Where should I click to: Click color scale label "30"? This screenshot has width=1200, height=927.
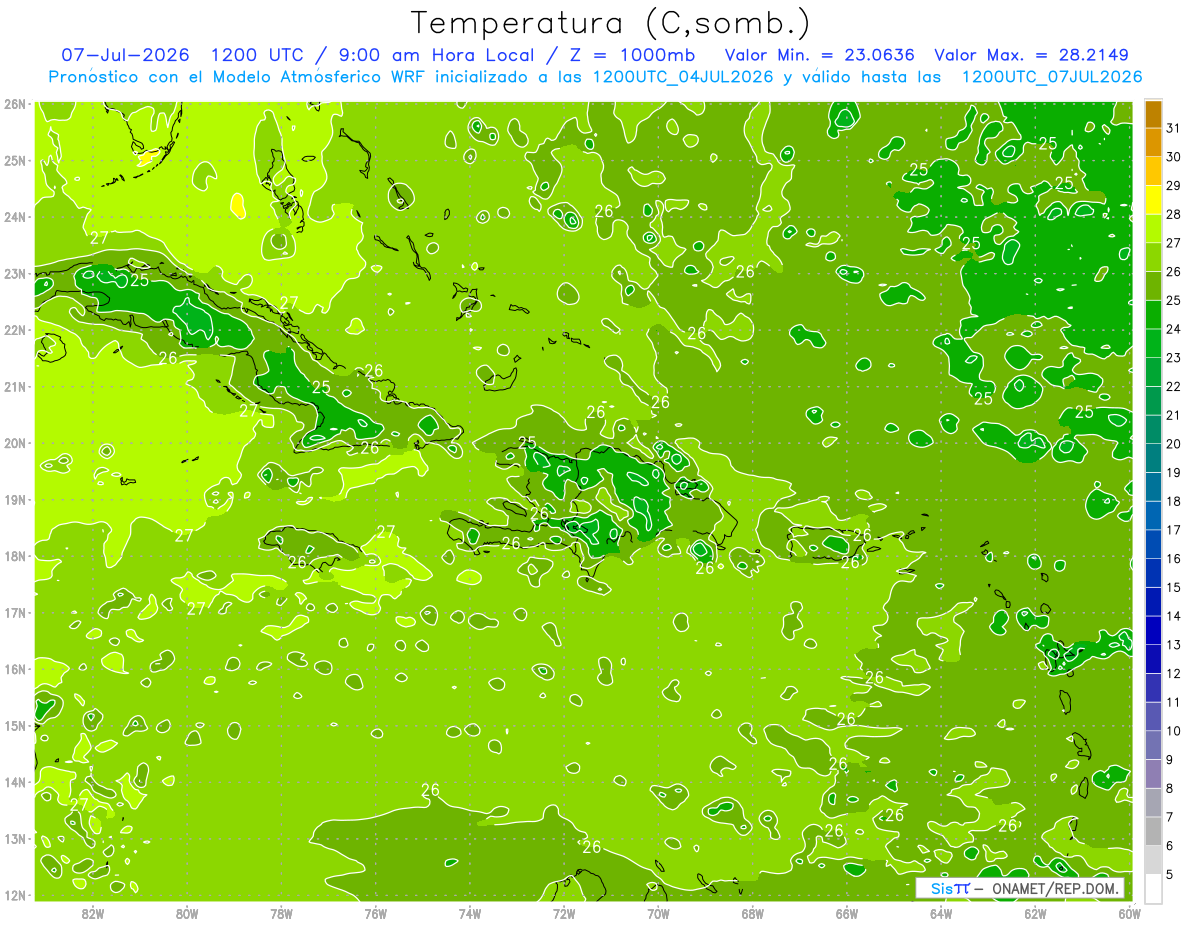1174,157
